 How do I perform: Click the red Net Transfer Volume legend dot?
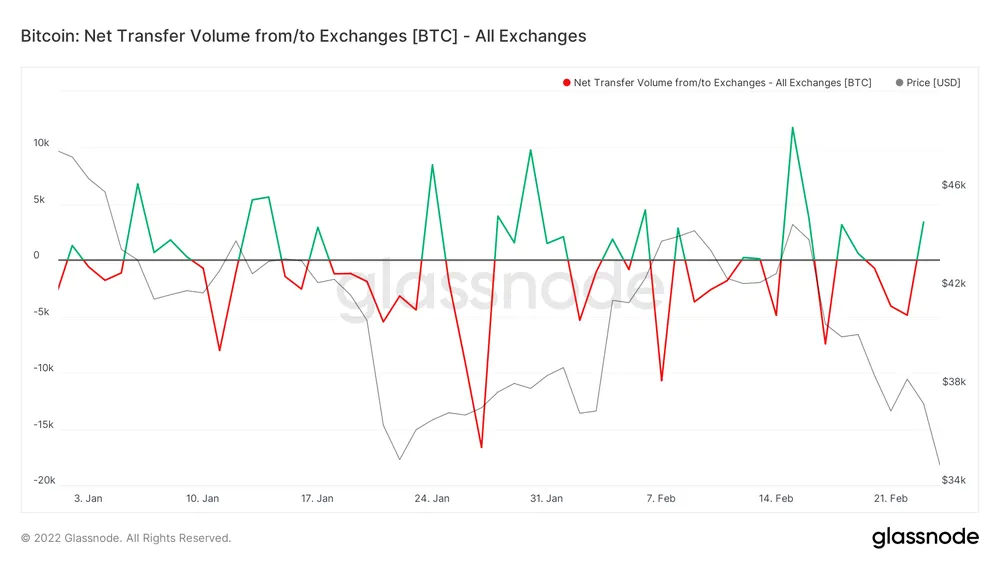[x=567, y=83]
